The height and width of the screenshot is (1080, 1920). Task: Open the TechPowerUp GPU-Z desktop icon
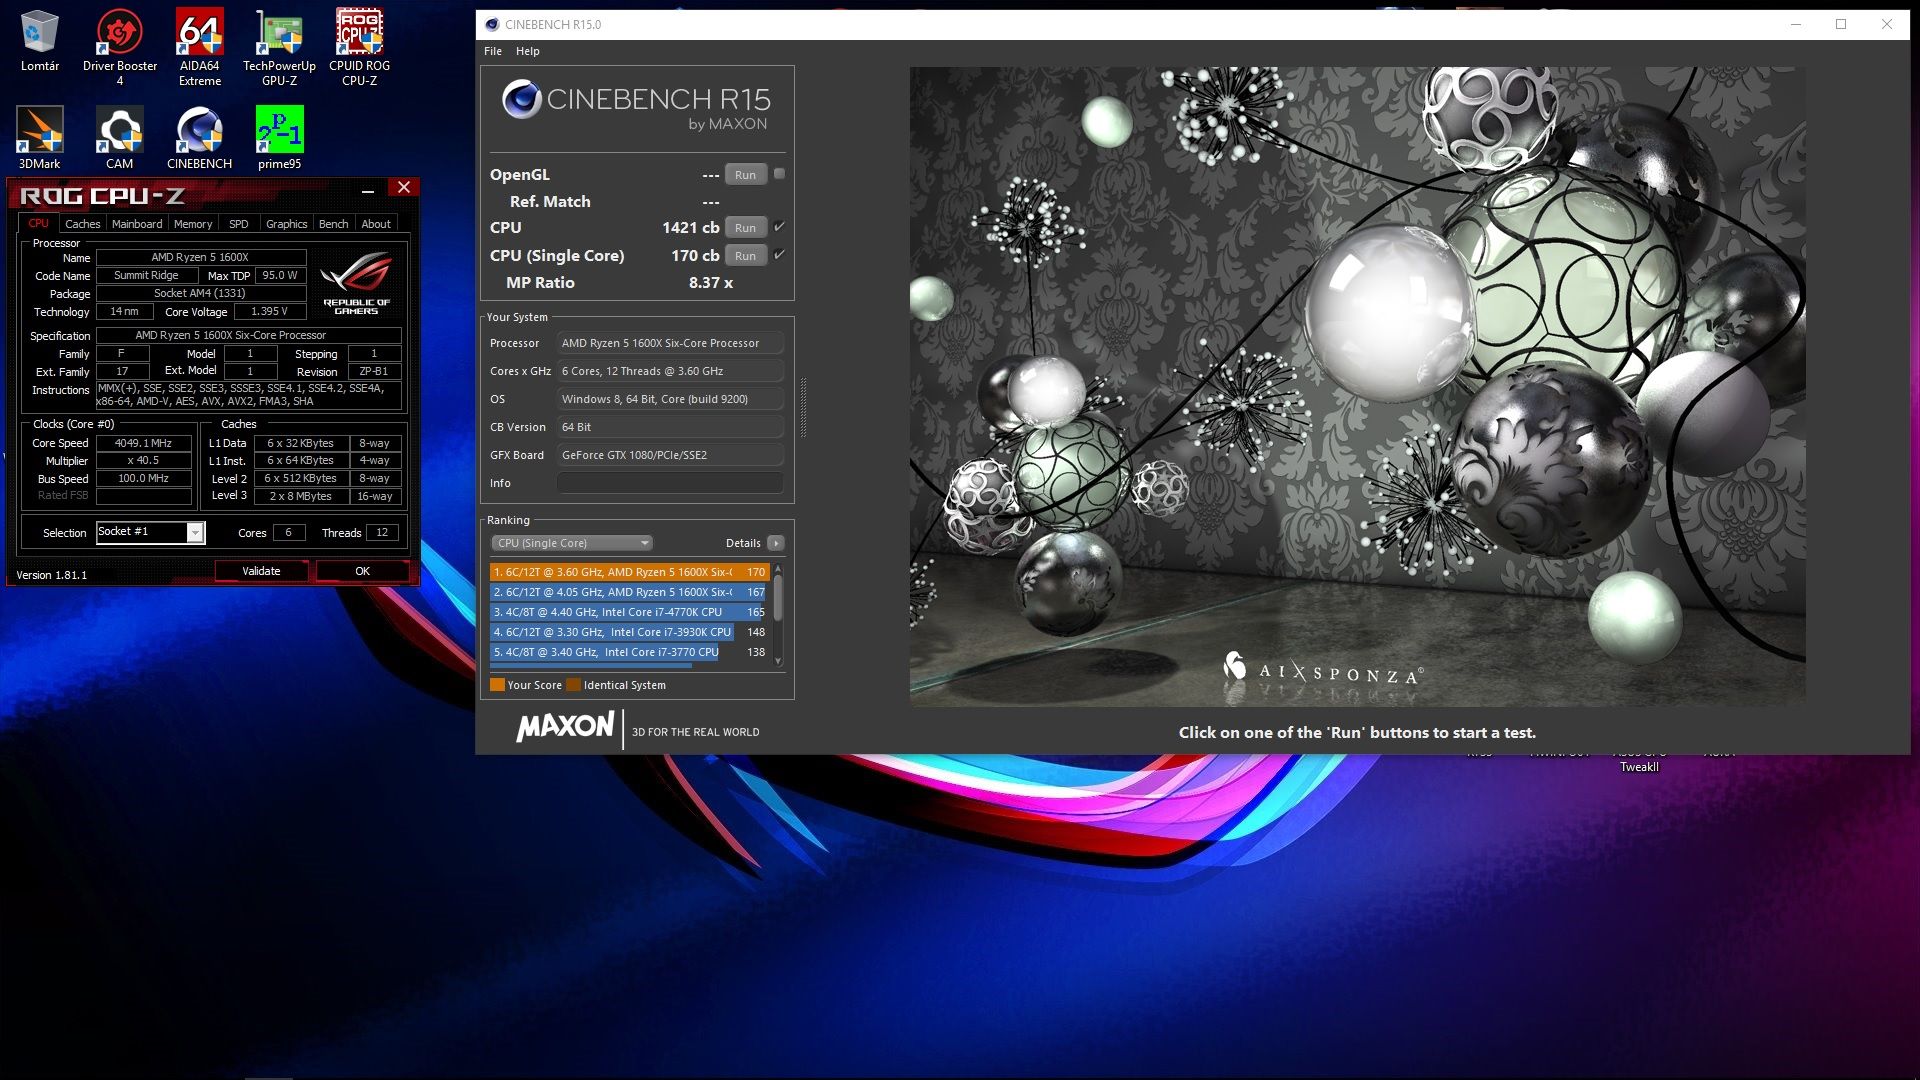(x=279, y=46)
